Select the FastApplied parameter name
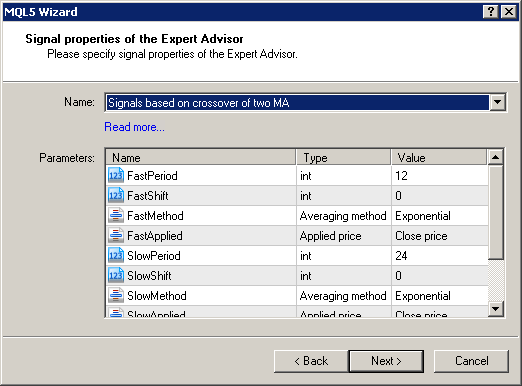Image resolution: width=522 pixels, height=386 pixels. click(155, 236)
